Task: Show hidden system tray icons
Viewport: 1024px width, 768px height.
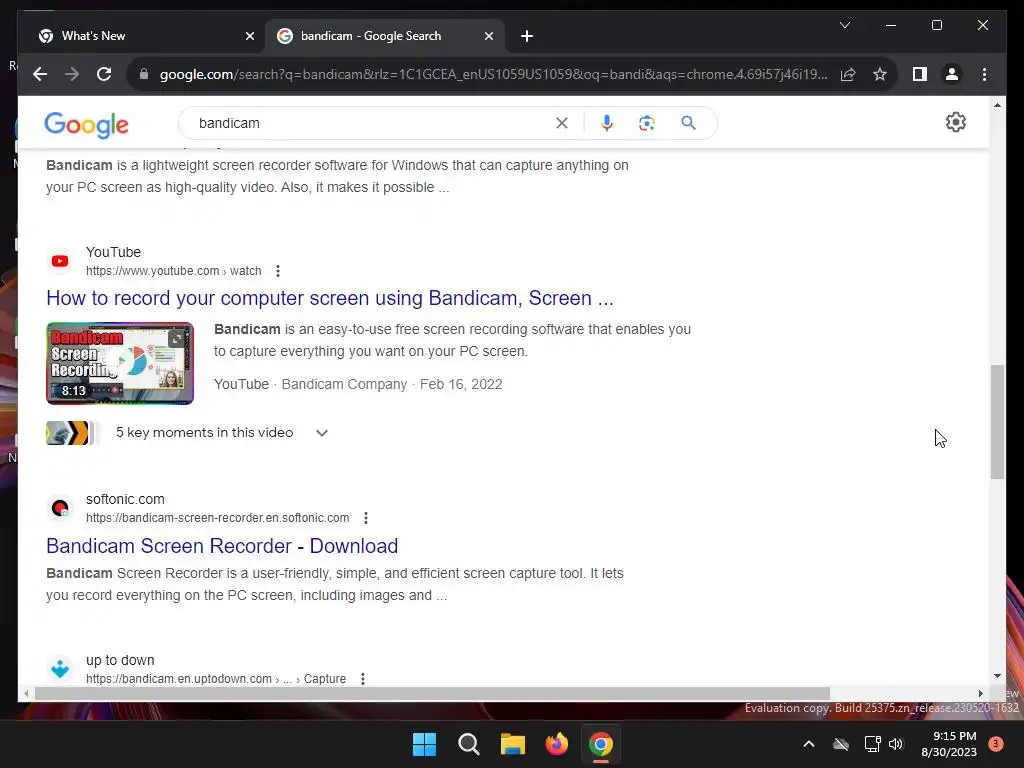Action: coord(808,744)
